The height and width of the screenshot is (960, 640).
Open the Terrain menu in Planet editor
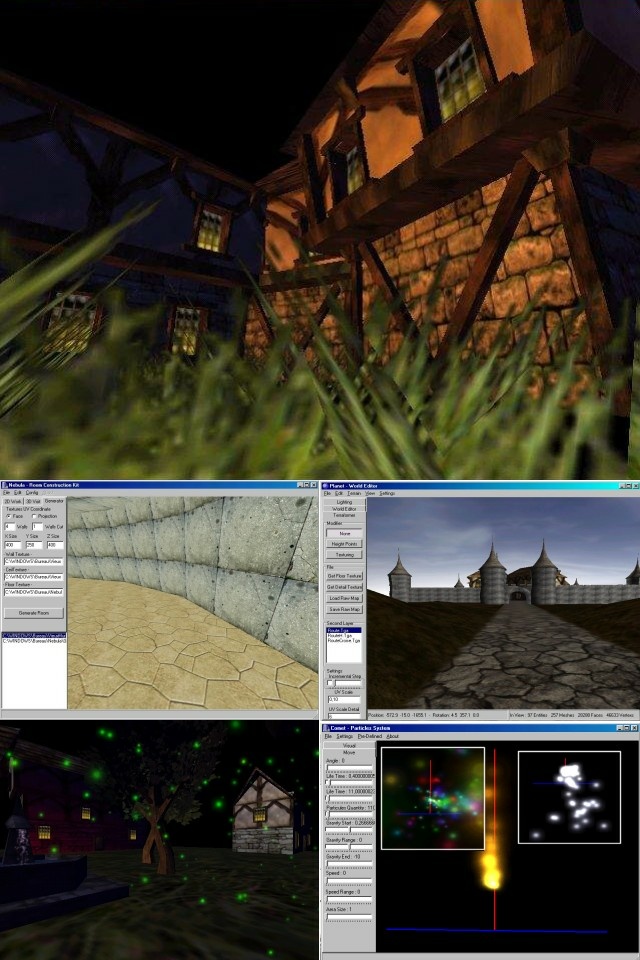click(354, 493)
